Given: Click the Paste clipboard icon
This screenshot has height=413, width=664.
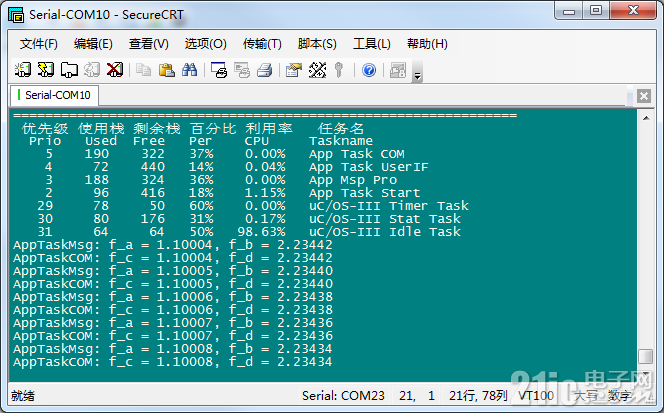Looking at the screenshot, I should pos(166,70).
